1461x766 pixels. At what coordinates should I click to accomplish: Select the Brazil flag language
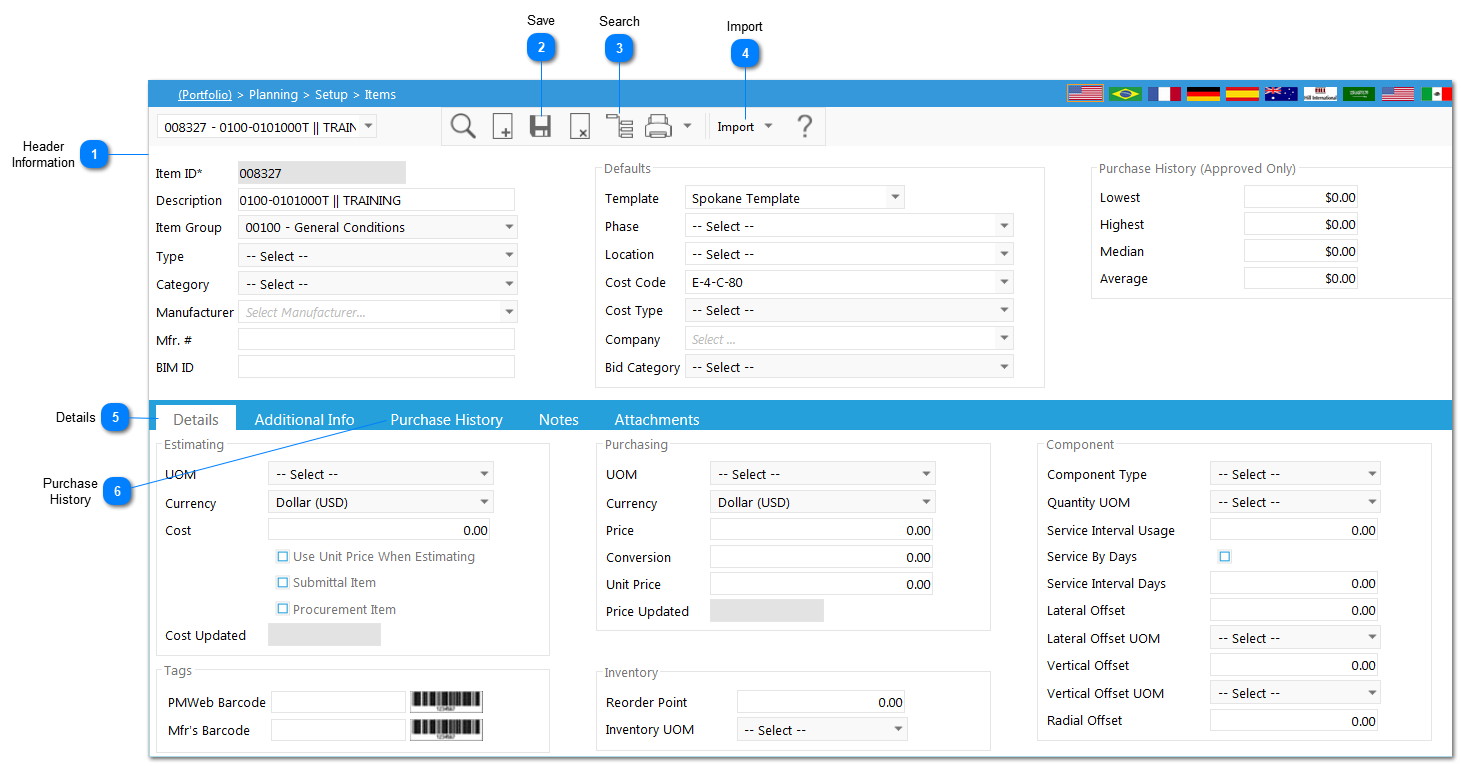(1125, 94)
